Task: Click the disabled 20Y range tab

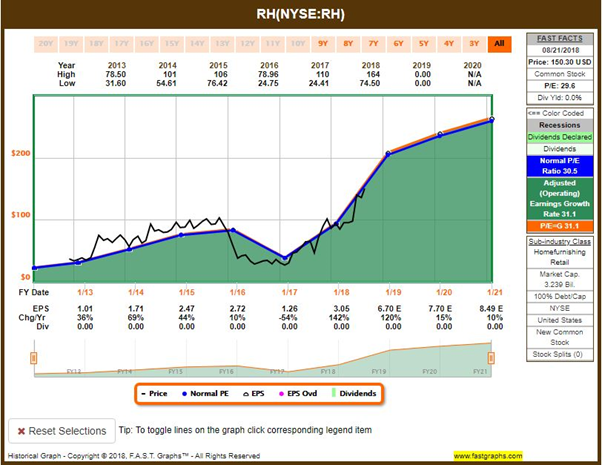Action: (46, 44)
